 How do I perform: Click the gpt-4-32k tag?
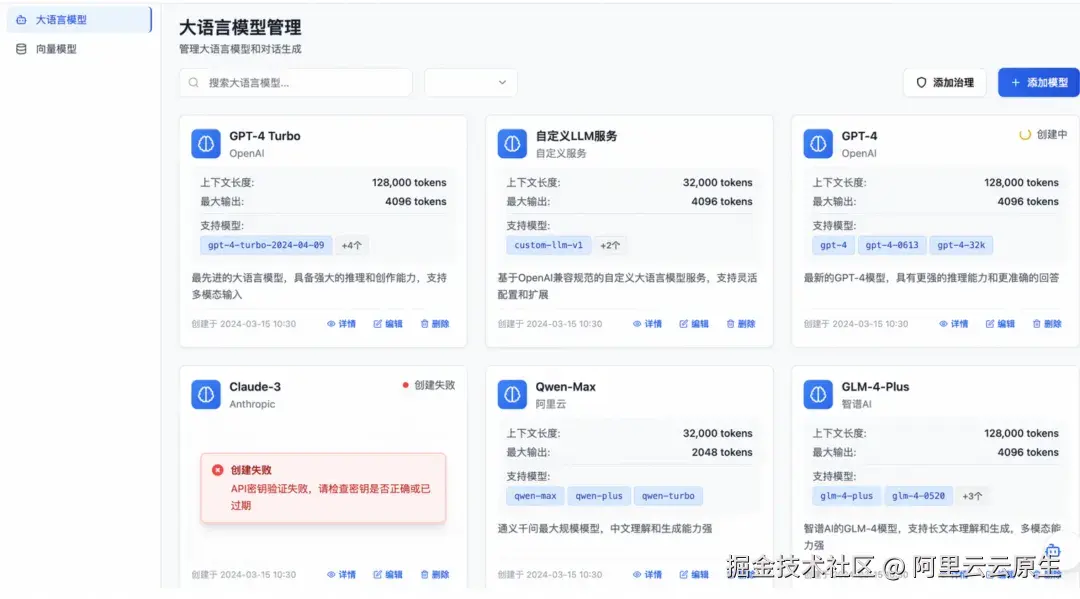coord(961,245)
